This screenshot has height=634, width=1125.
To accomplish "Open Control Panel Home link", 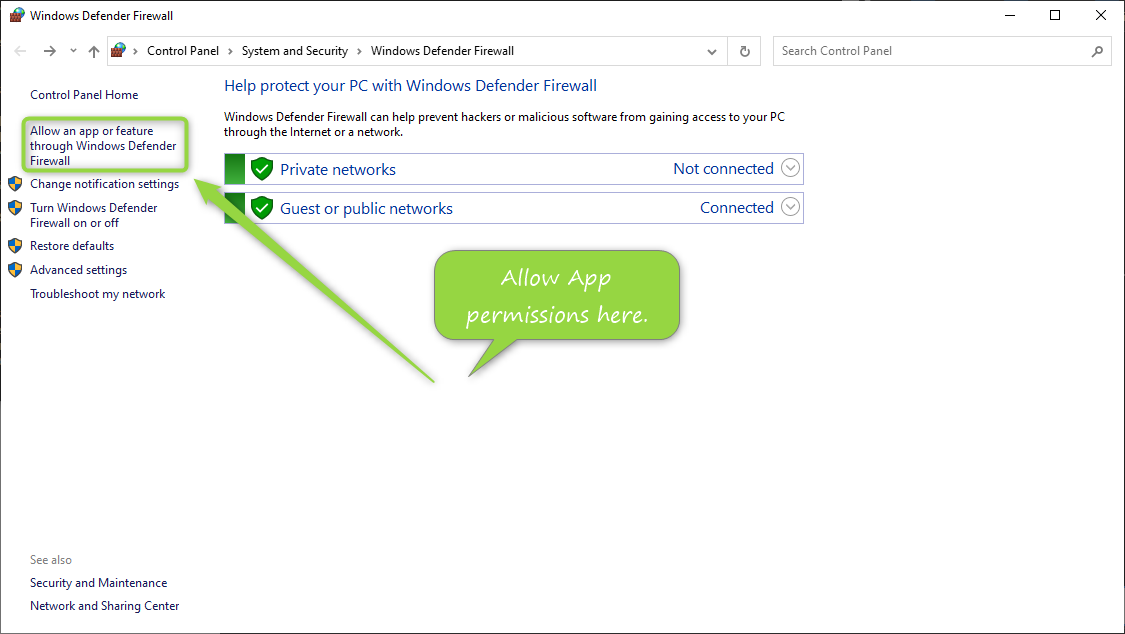I will coord(84,95).
